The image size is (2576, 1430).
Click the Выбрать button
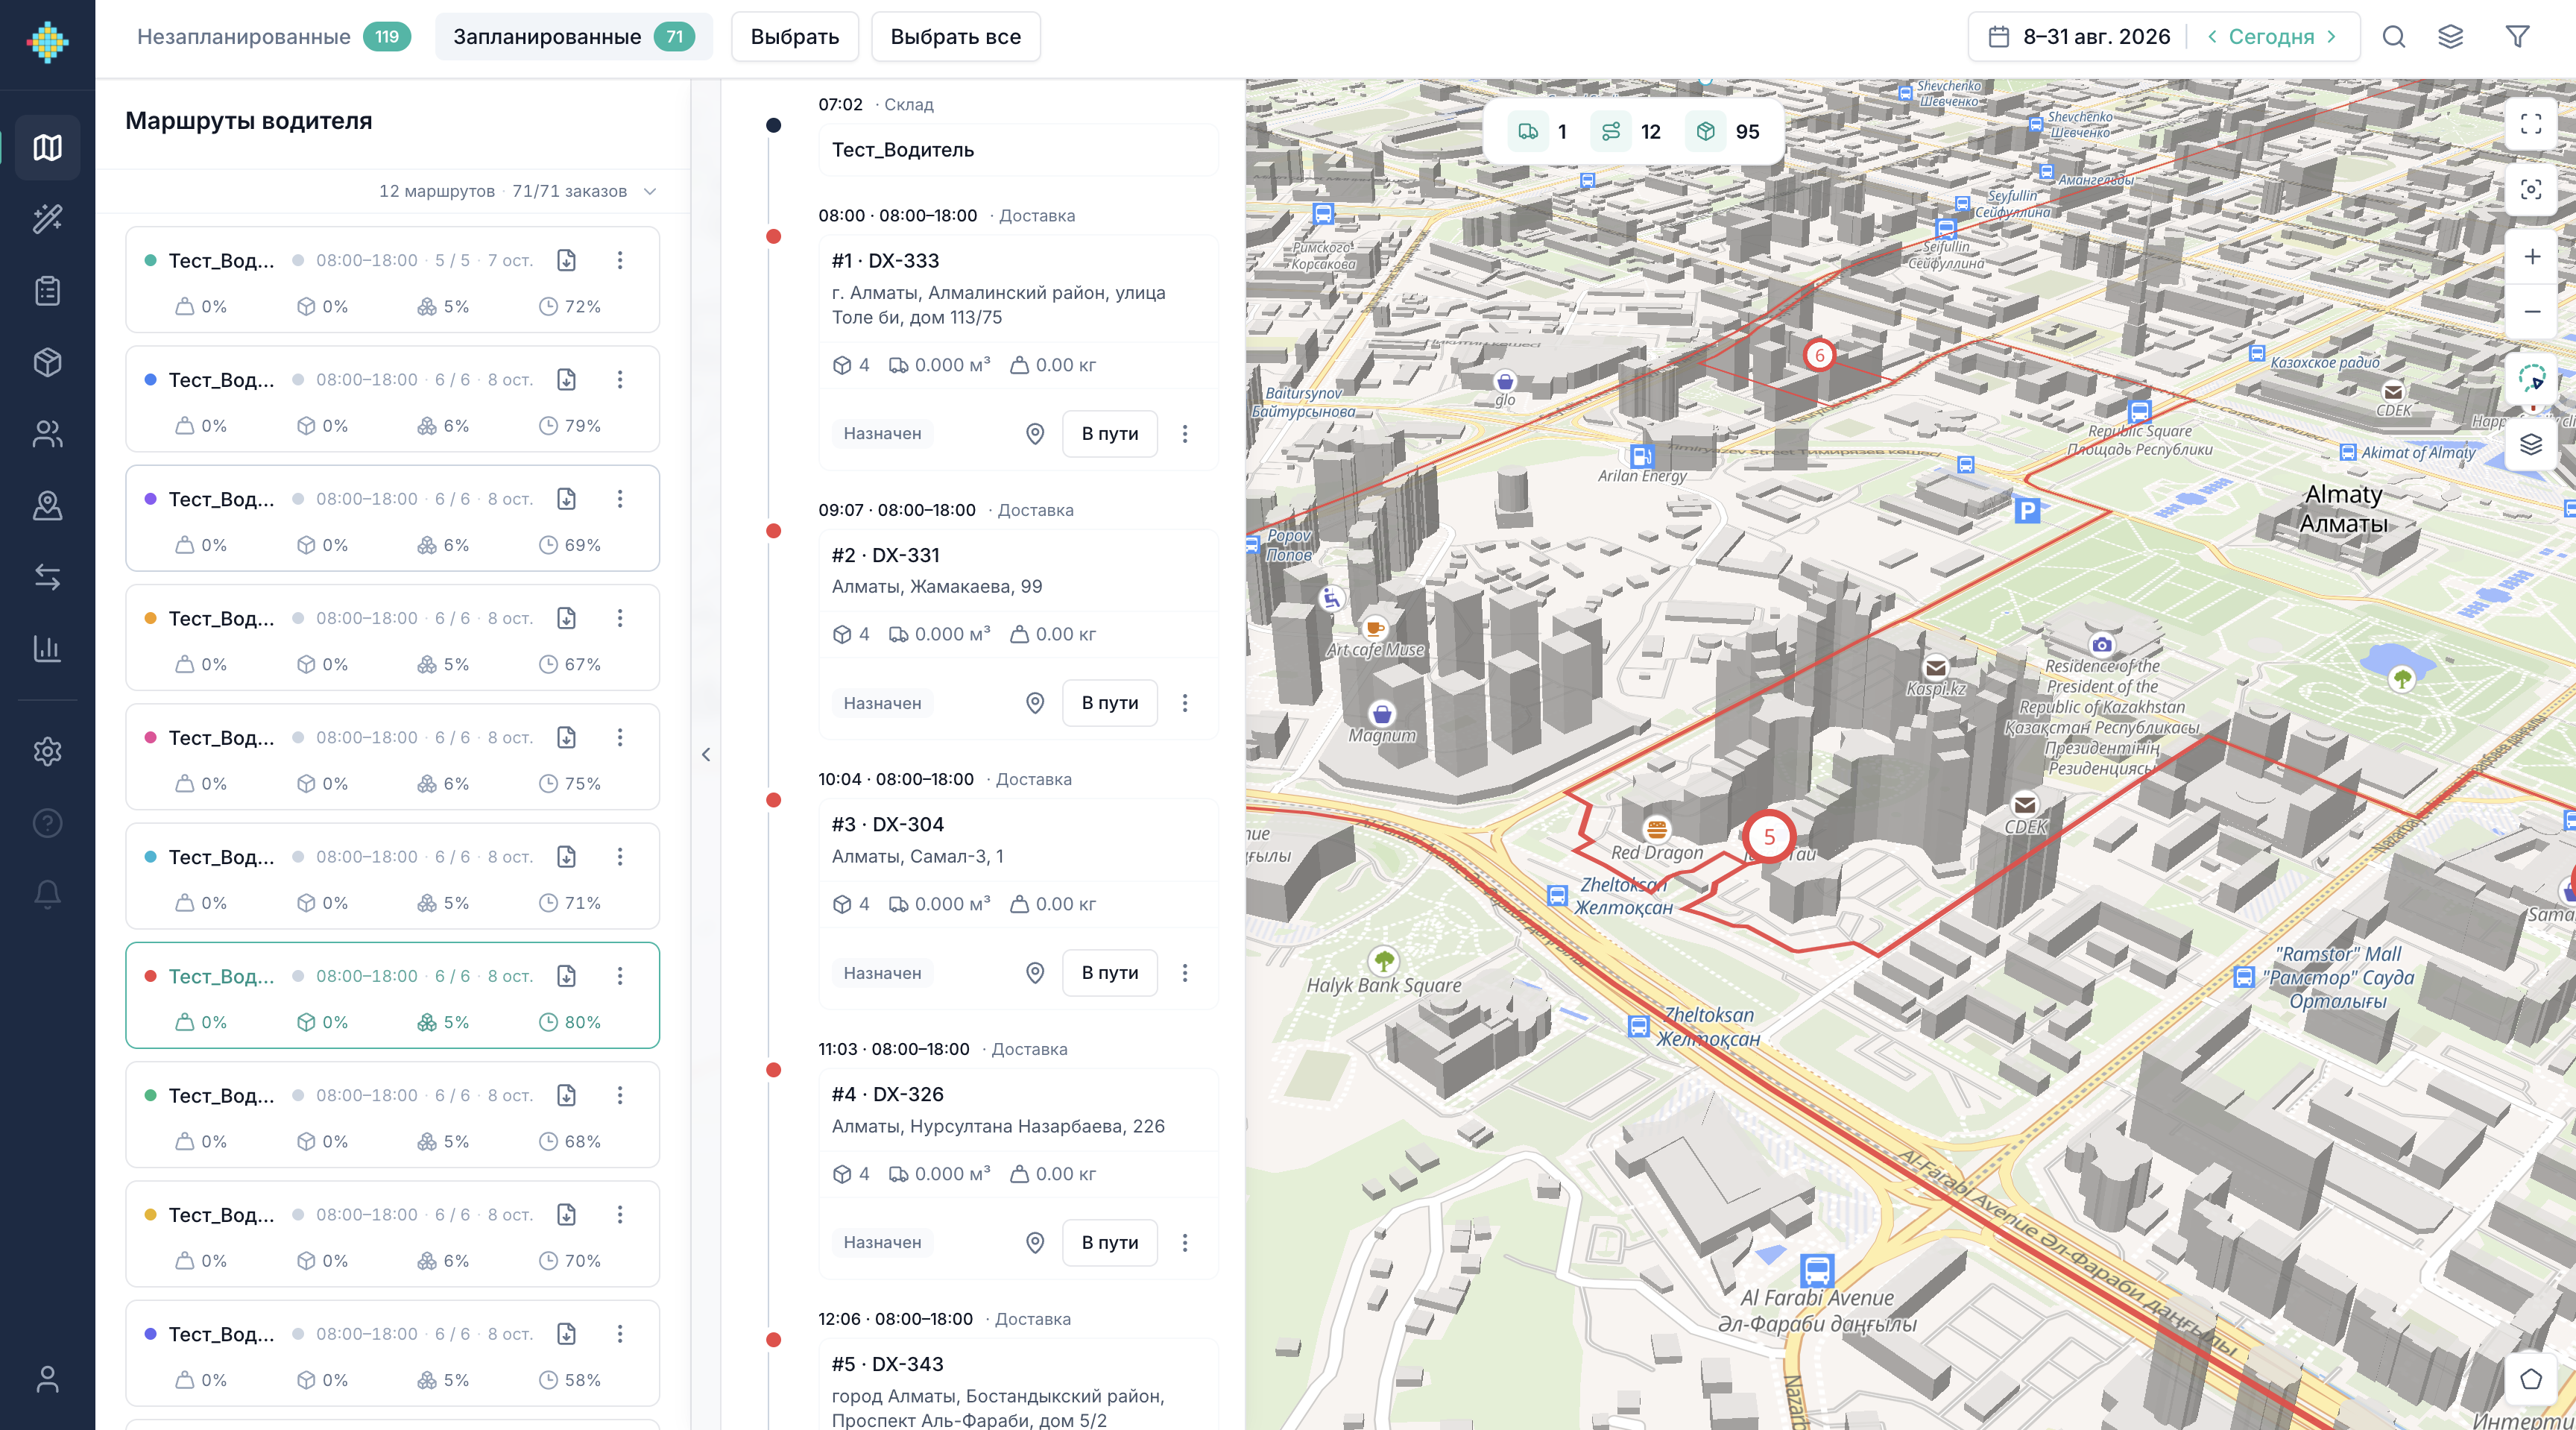coord(795,37)
